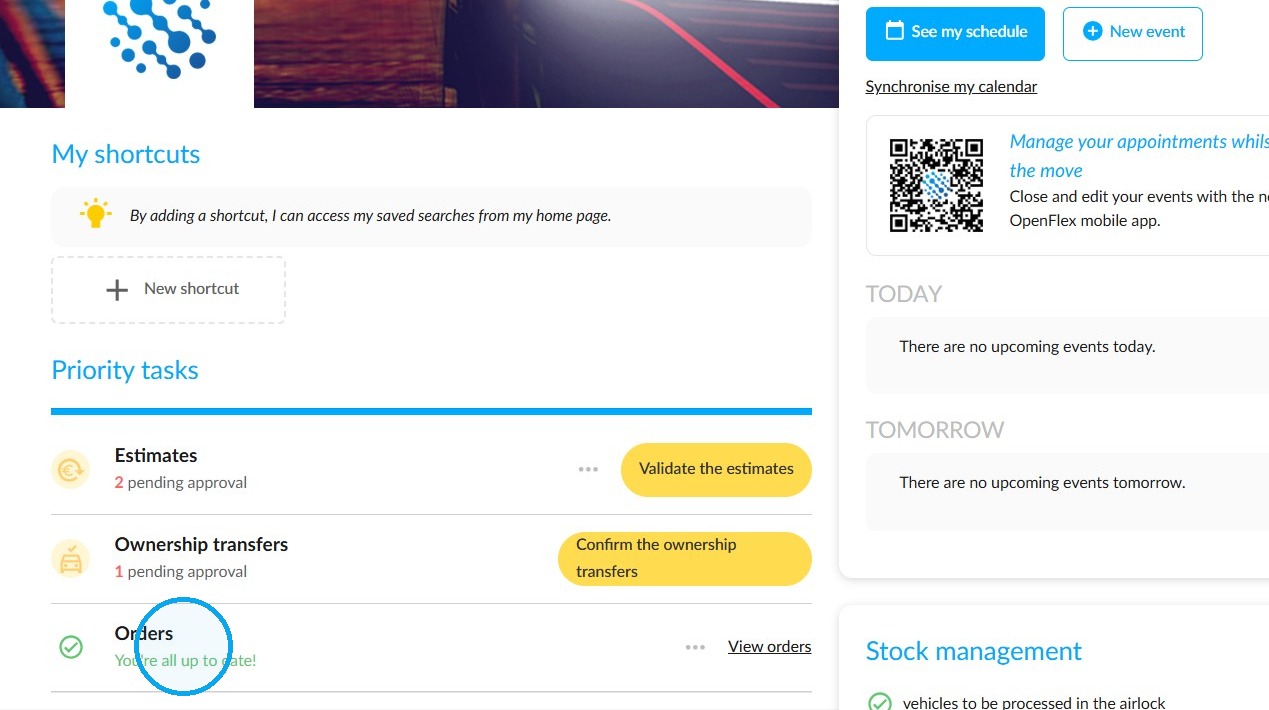This screenshot has width=1269, height=710.
Task: Open the View orders link
Action: point(769,647)
